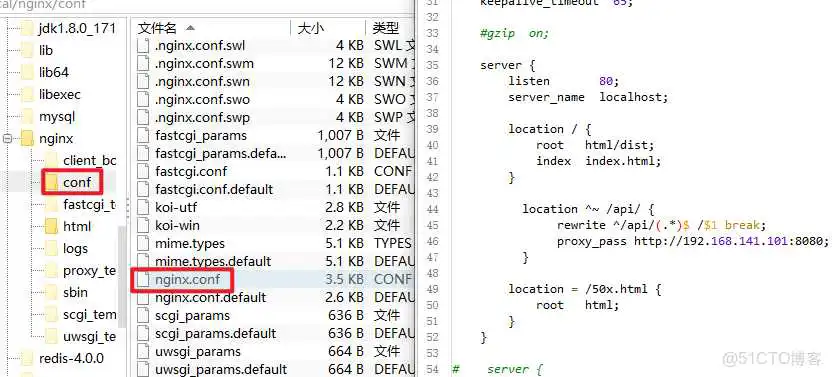Click file icon of fastcgi.conf
Viewport: 832px width, 377px height.
click(143, 172)
